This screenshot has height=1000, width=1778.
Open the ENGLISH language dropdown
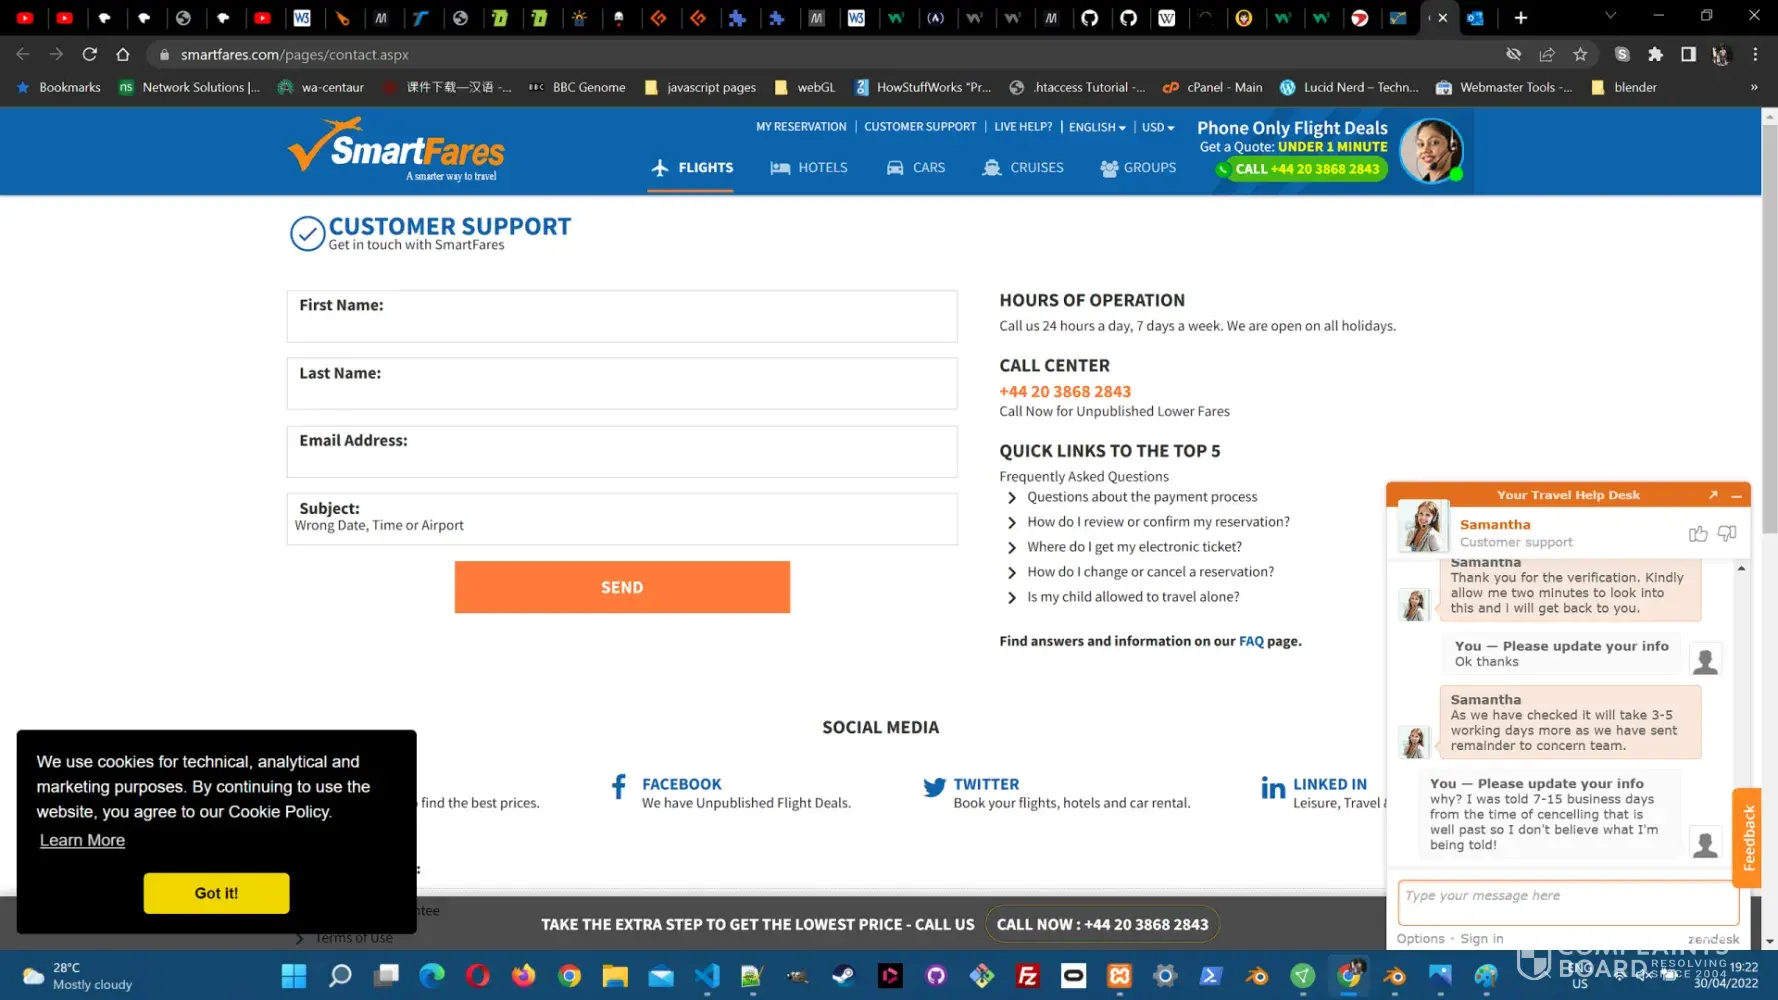1097,127
